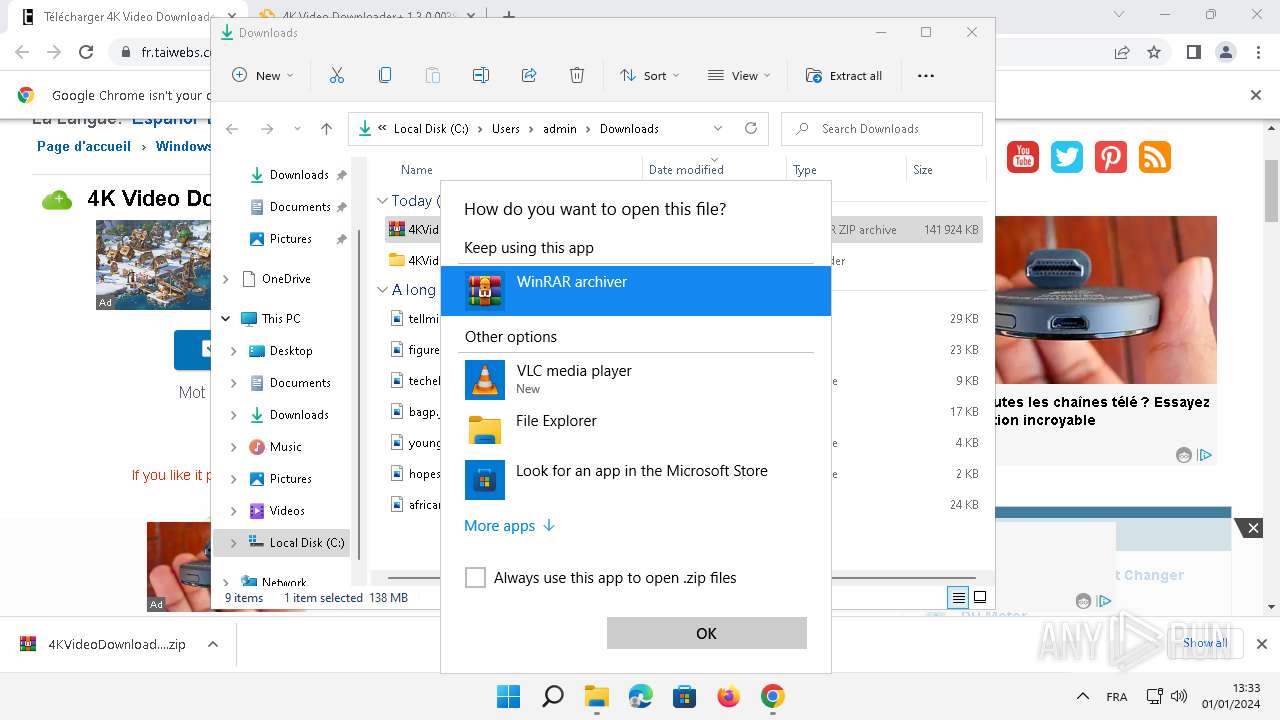Open the YouTube social icon on webpage

pos(1023,157)
